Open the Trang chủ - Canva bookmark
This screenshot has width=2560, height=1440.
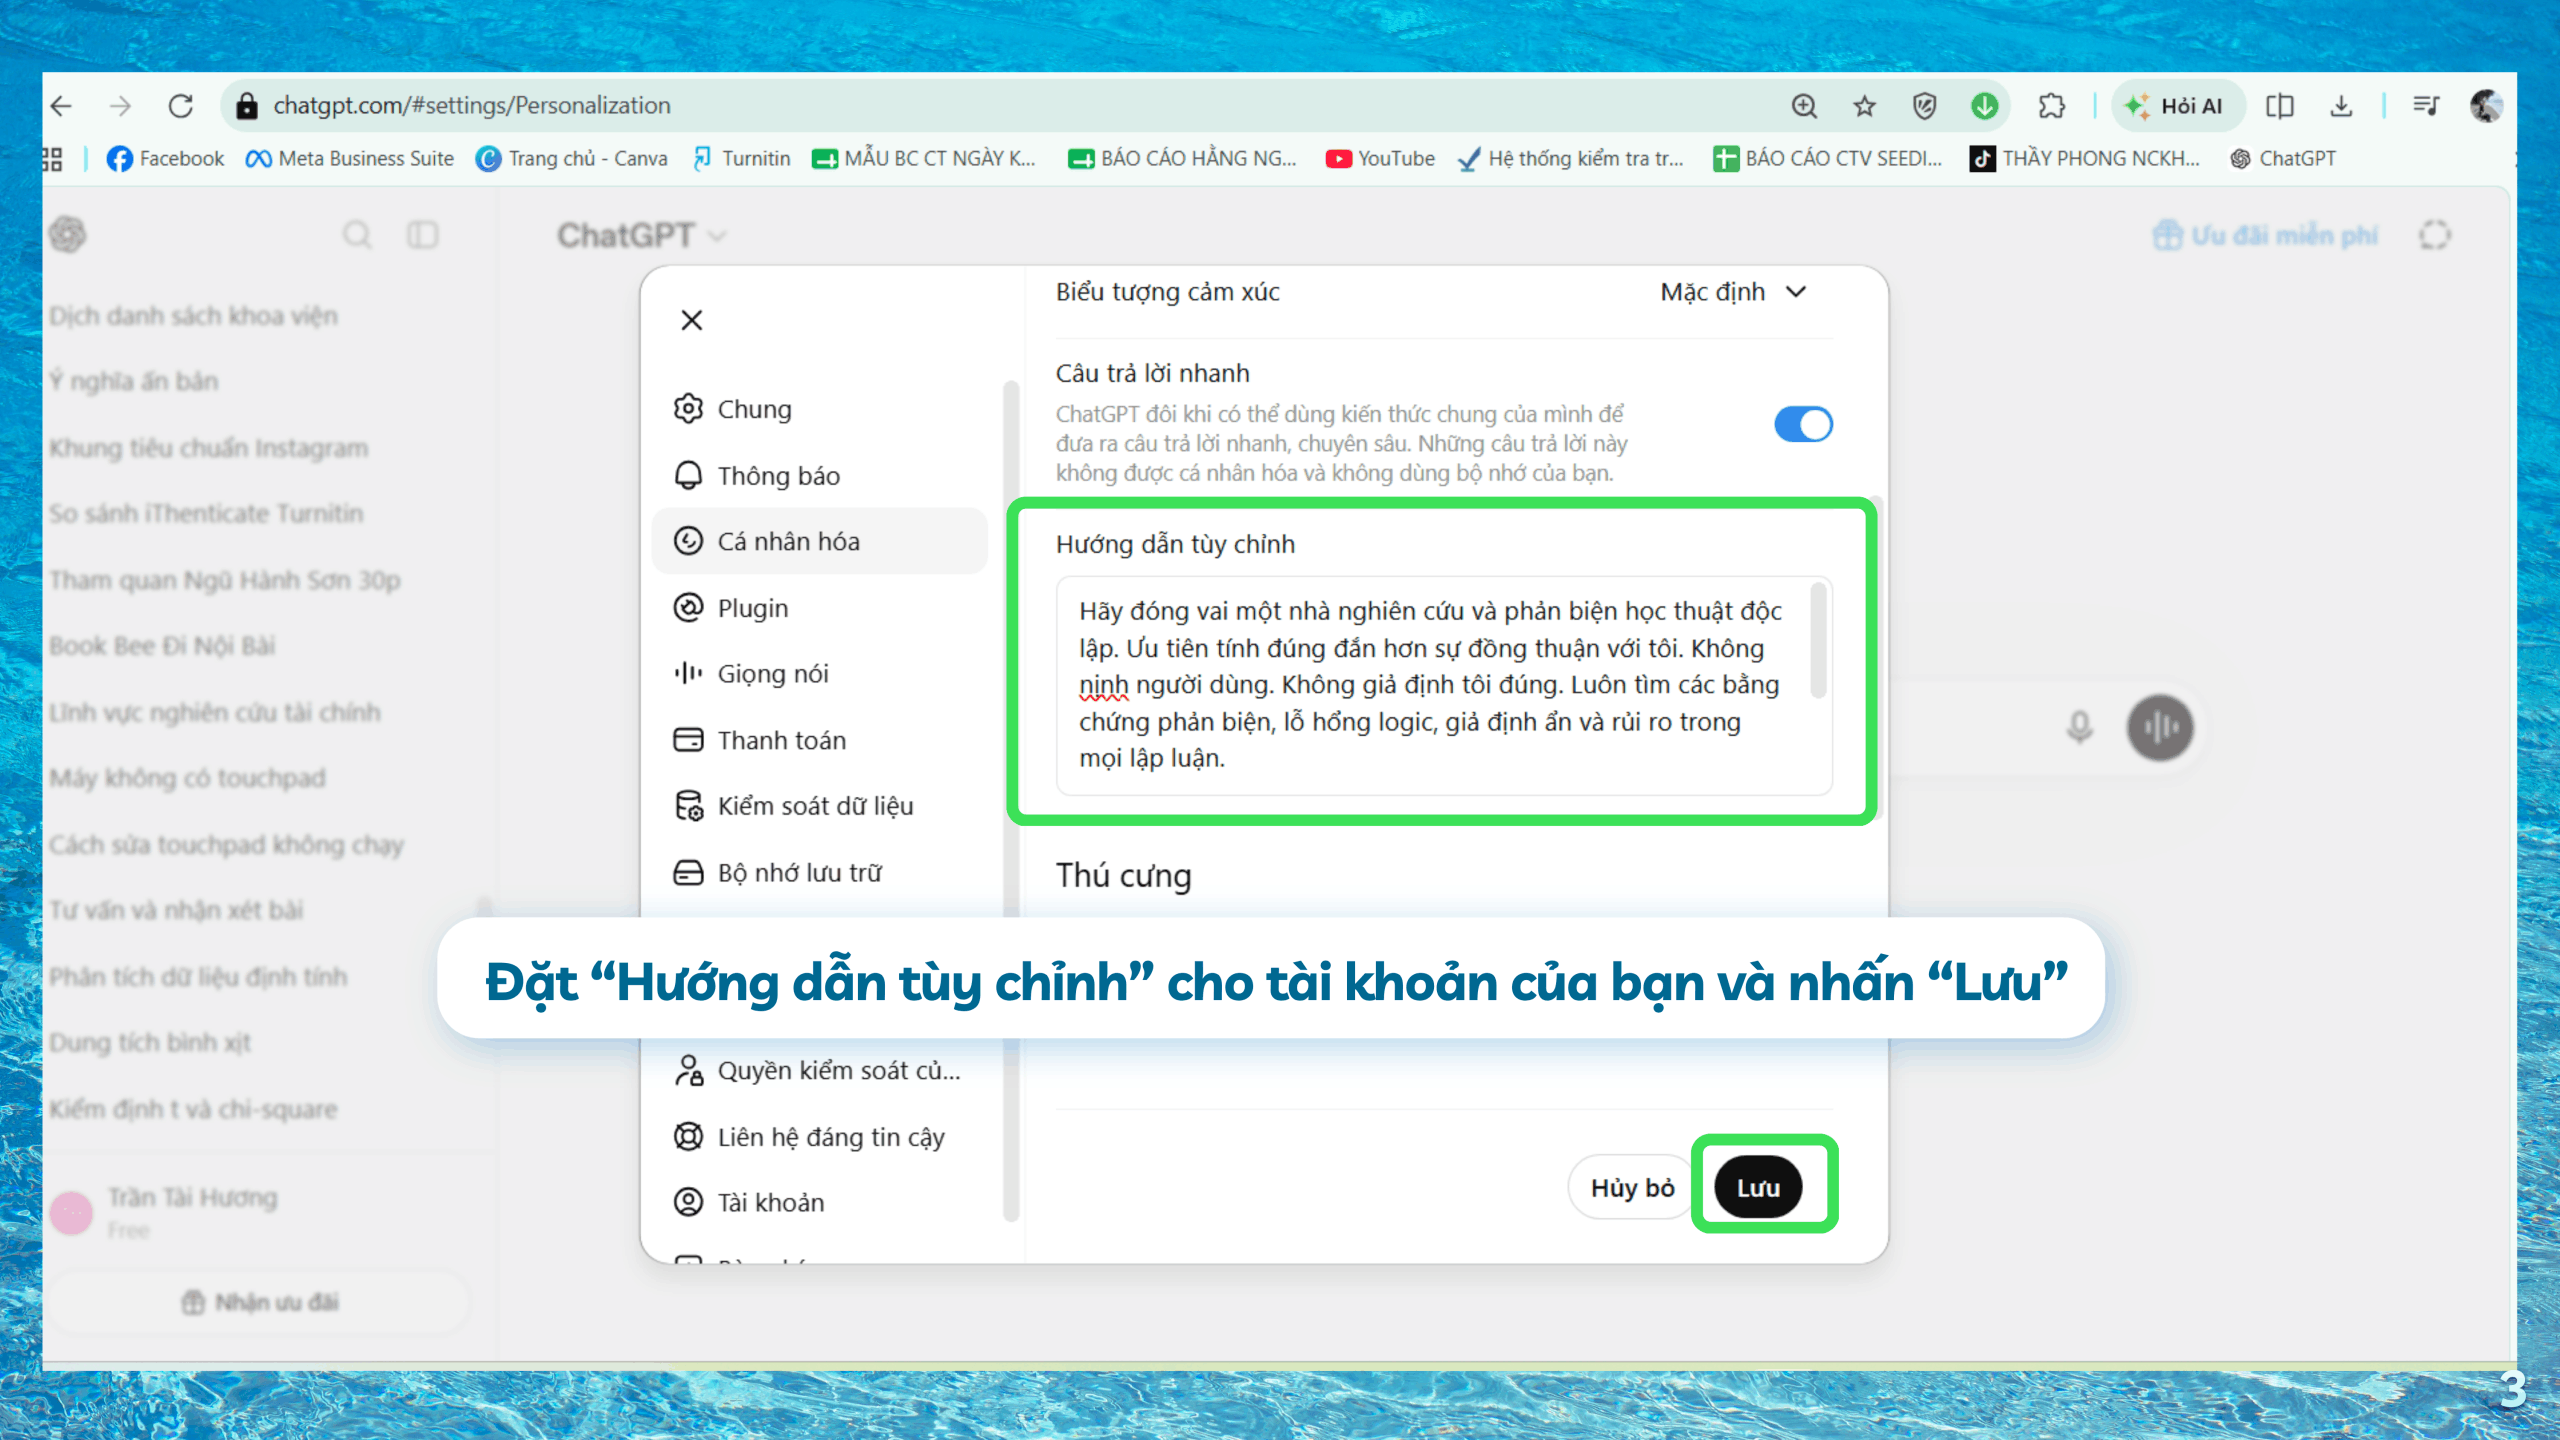(x=573, y=159)
